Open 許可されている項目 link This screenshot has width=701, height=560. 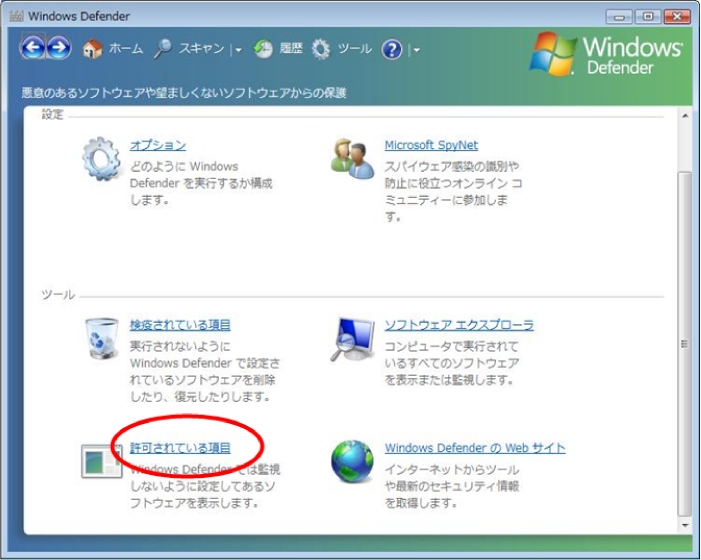pos(180,448)
